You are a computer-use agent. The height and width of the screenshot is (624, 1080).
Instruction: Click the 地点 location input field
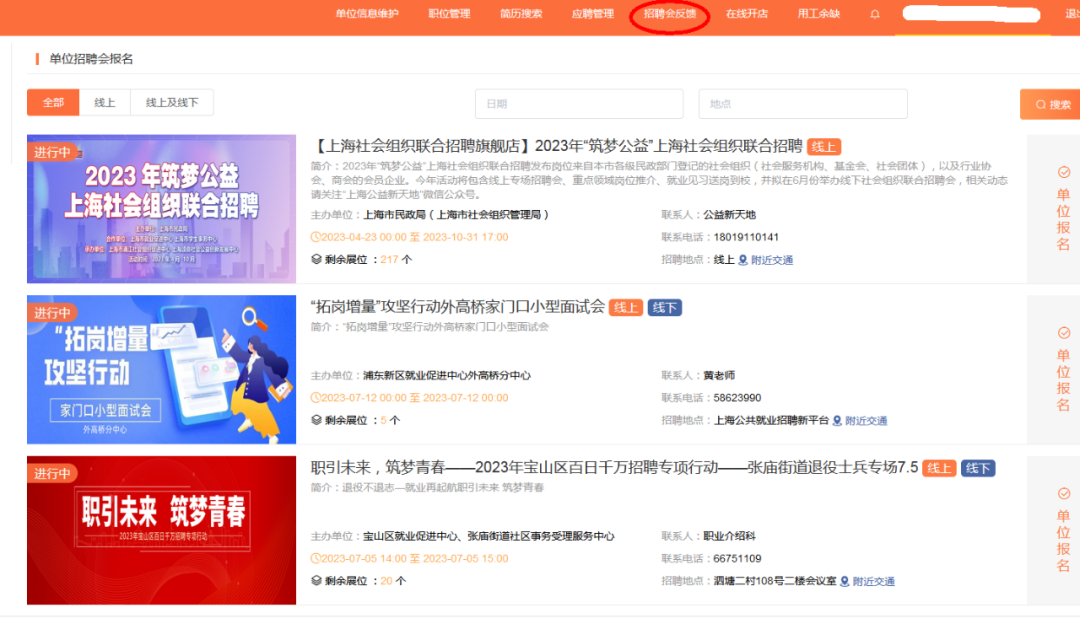tap(803, 104)
